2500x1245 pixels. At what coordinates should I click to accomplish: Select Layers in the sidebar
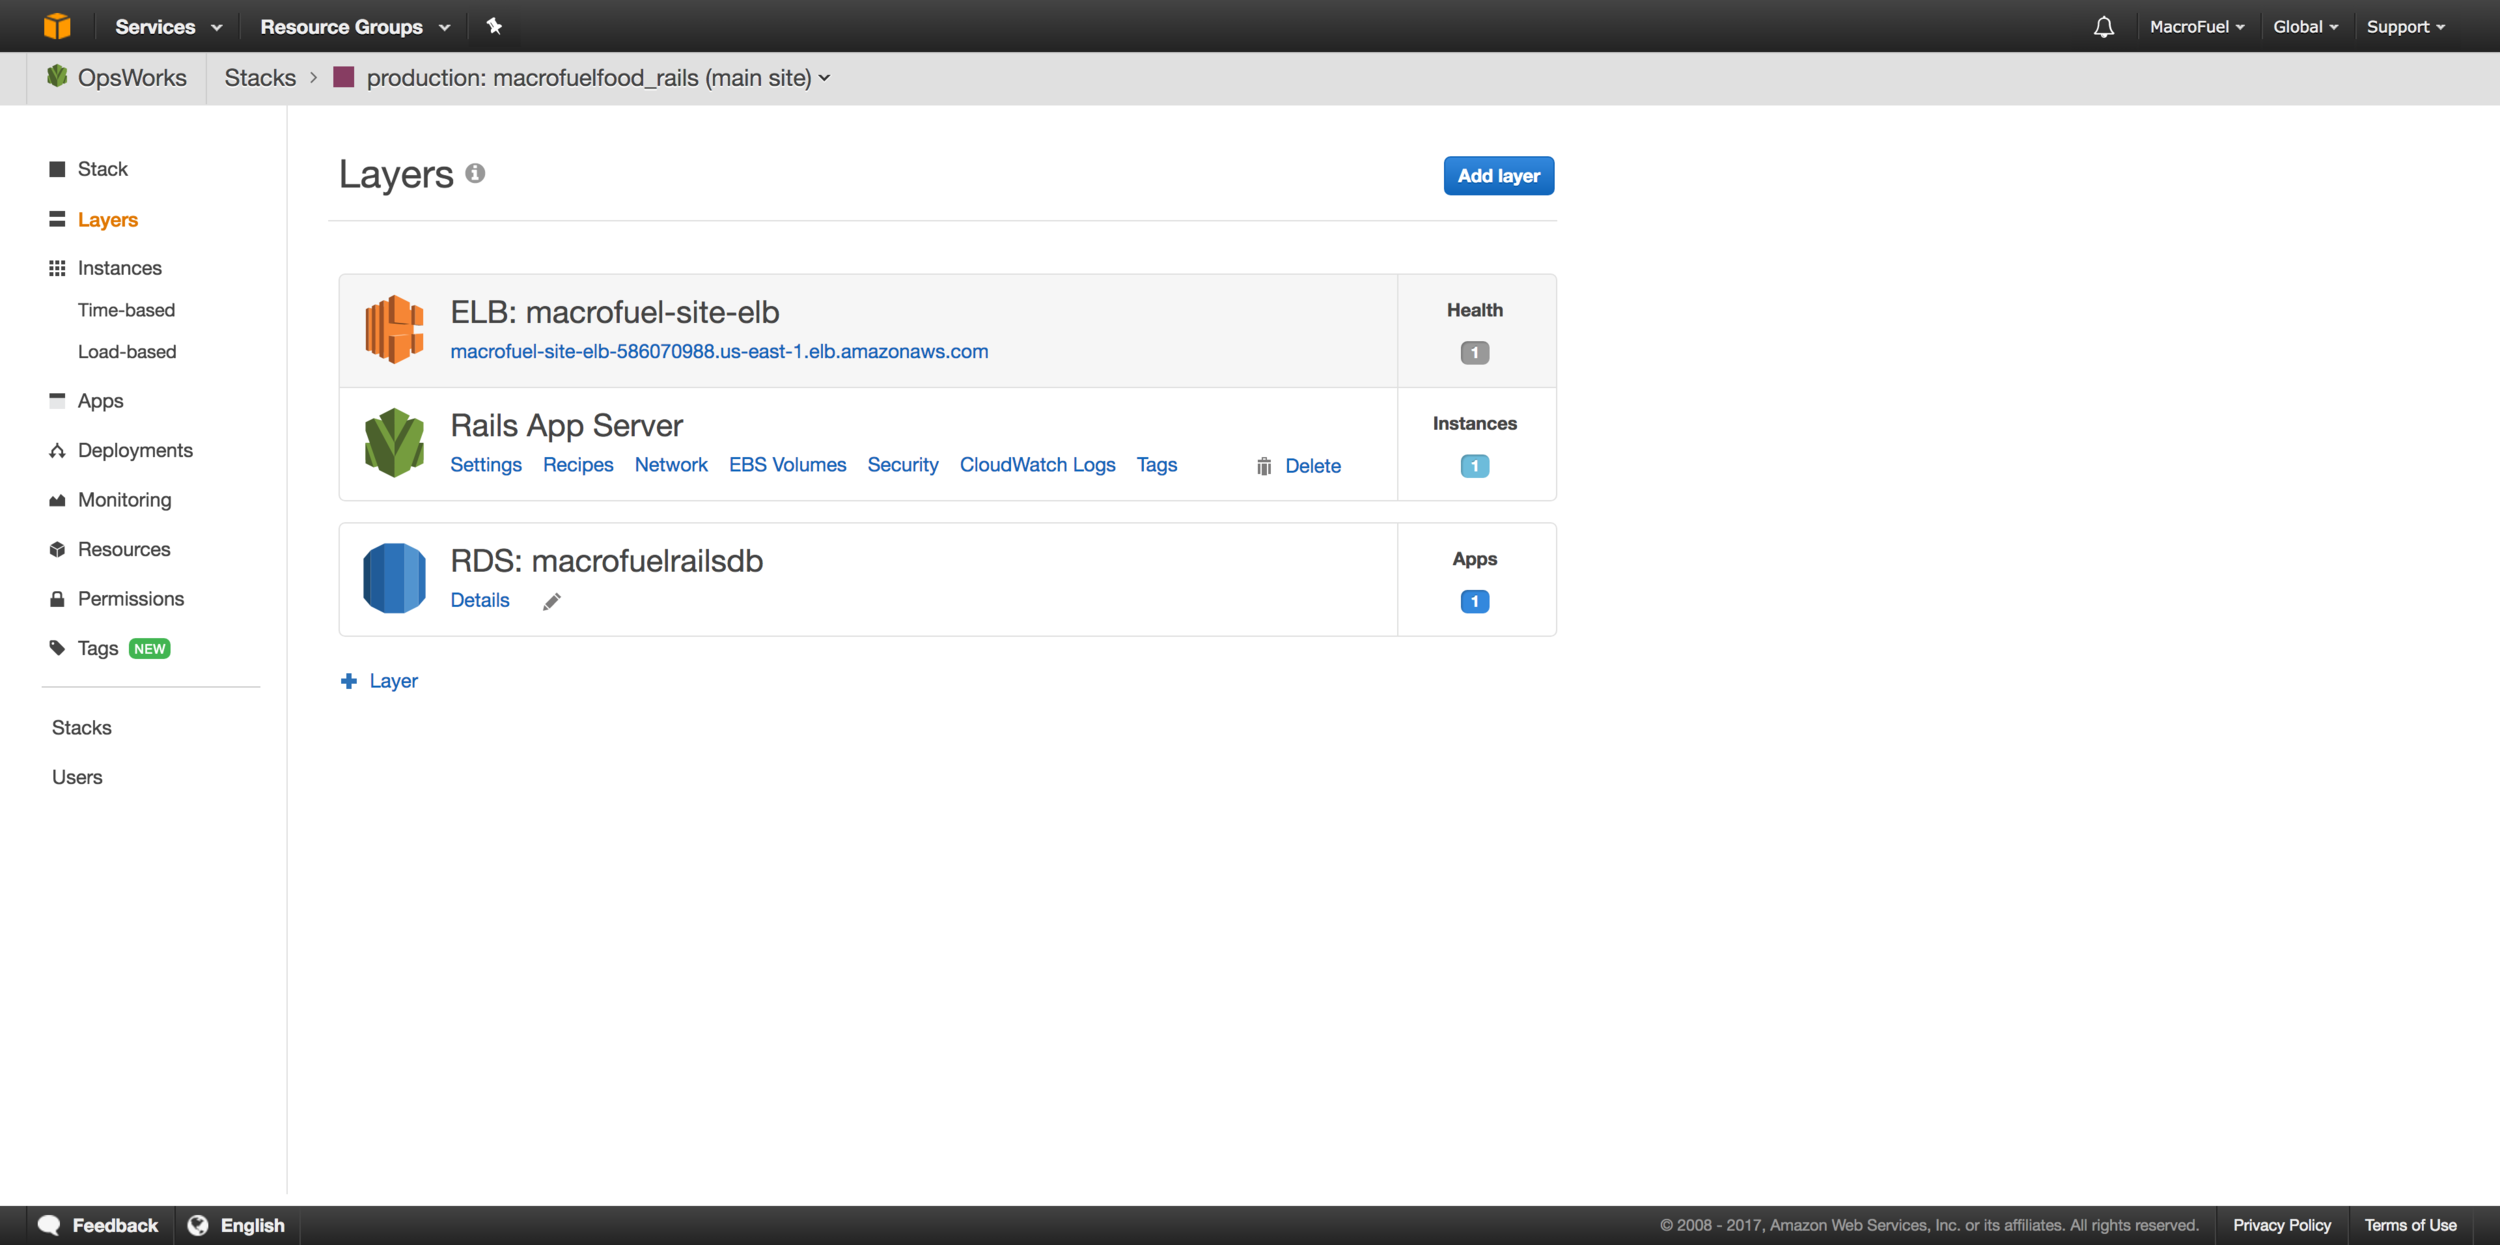[108, 220]
